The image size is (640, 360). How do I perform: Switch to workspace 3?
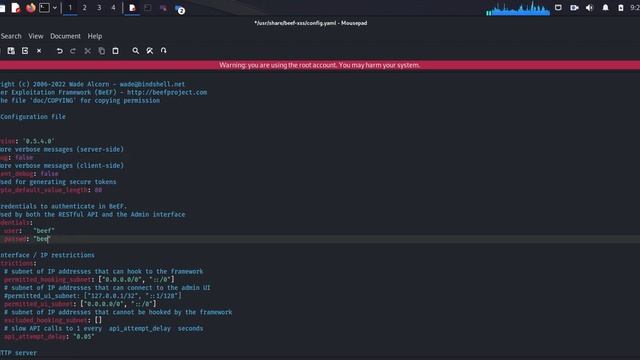99,8
